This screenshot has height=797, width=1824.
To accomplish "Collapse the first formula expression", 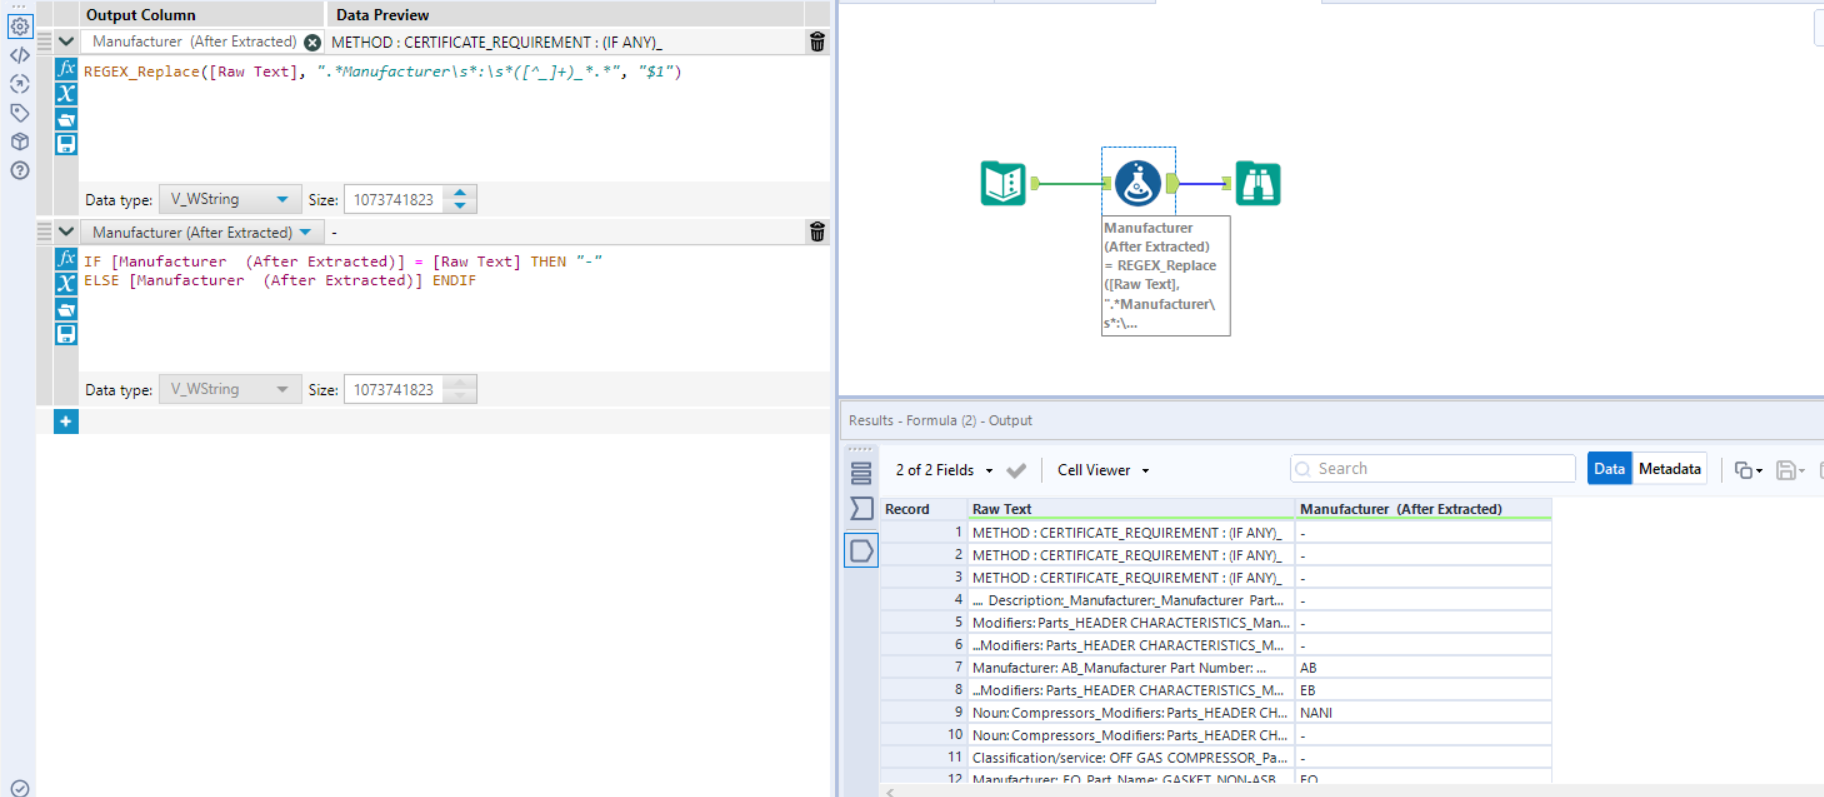I will pos(66,42).
